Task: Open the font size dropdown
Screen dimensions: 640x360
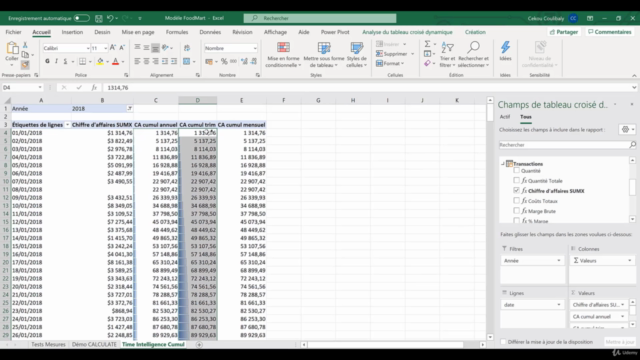Action: click(x=105, y=48)
